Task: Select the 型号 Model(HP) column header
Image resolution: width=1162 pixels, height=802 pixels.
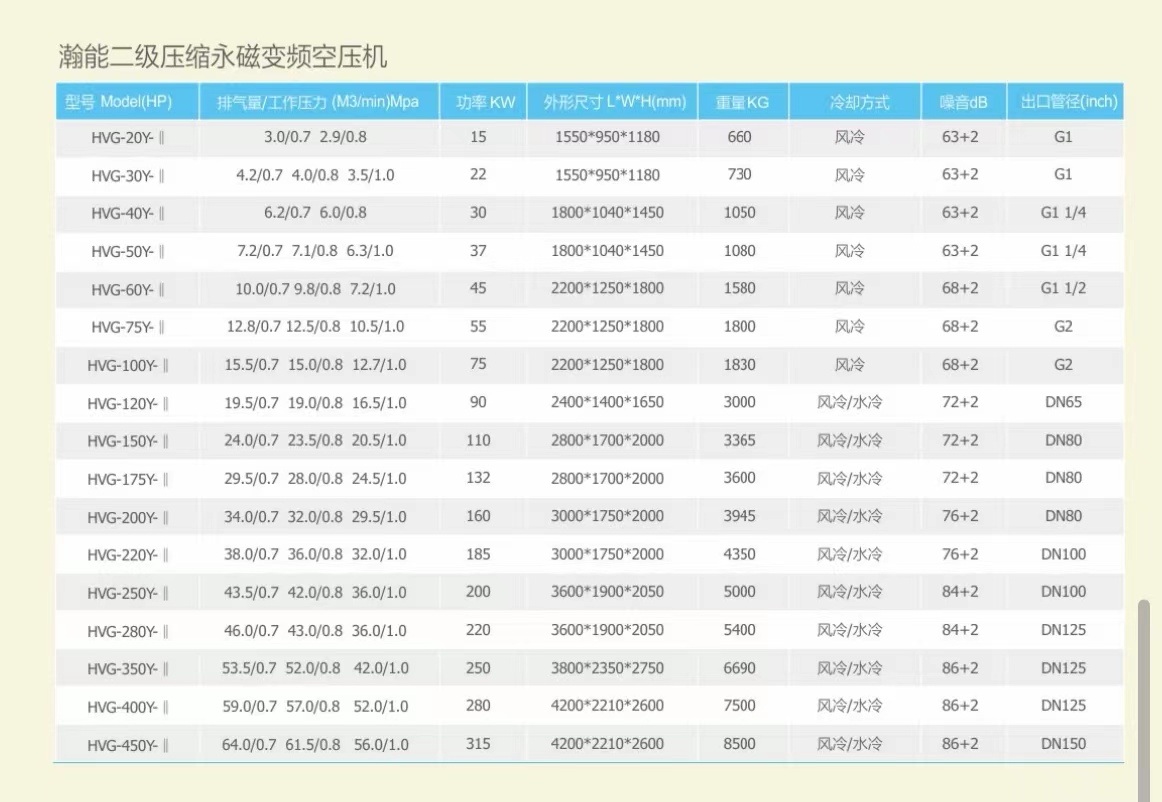Action: (126, 102)
